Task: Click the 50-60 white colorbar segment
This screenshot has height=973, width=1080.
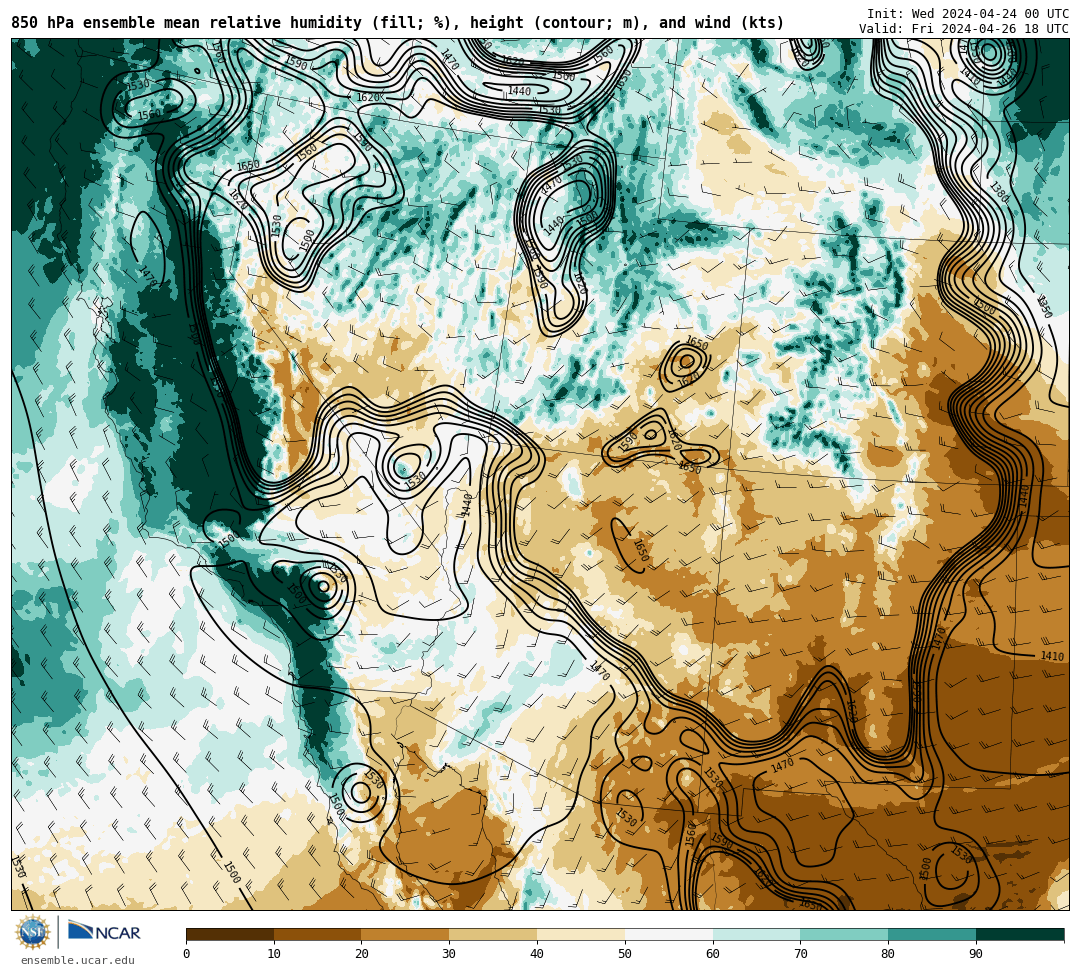Action: pos(669,934)
